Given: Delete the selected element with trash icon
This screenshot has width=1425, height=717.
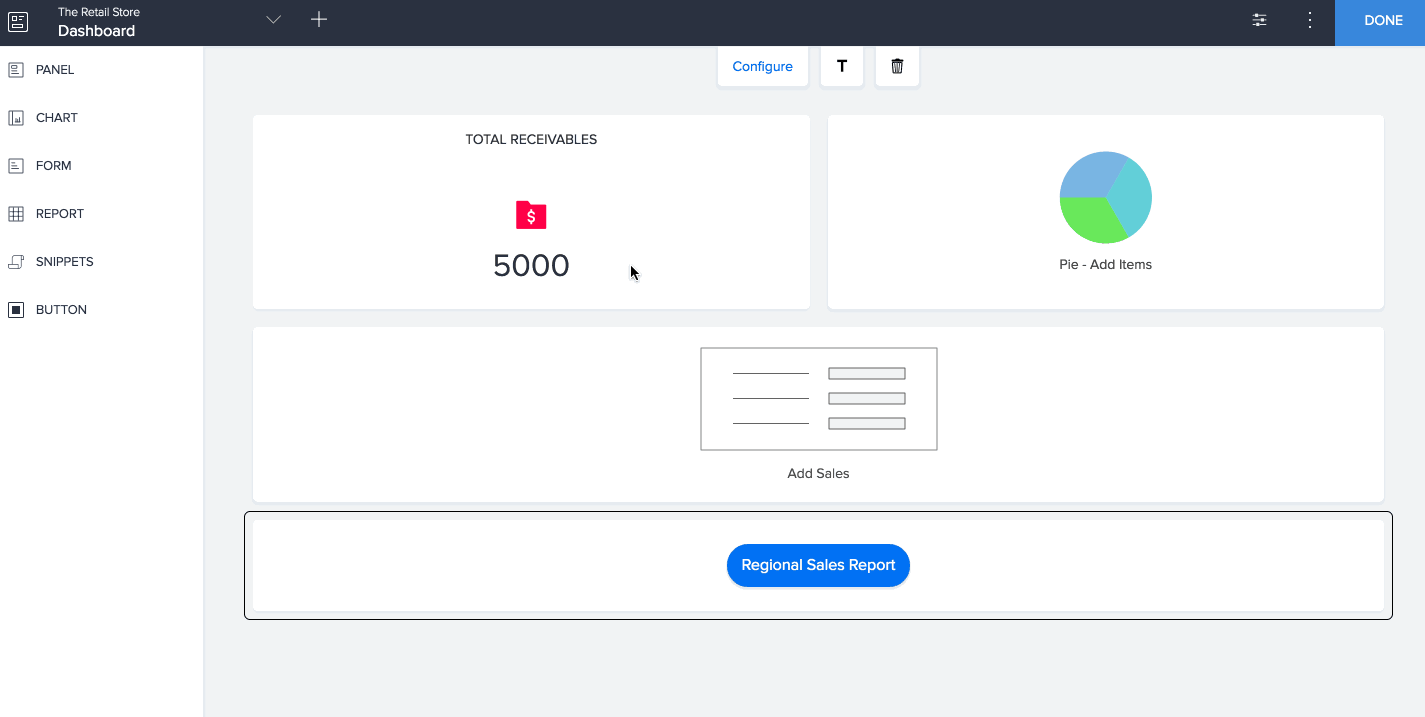Looking at the screenshot, I should (897, 67).
